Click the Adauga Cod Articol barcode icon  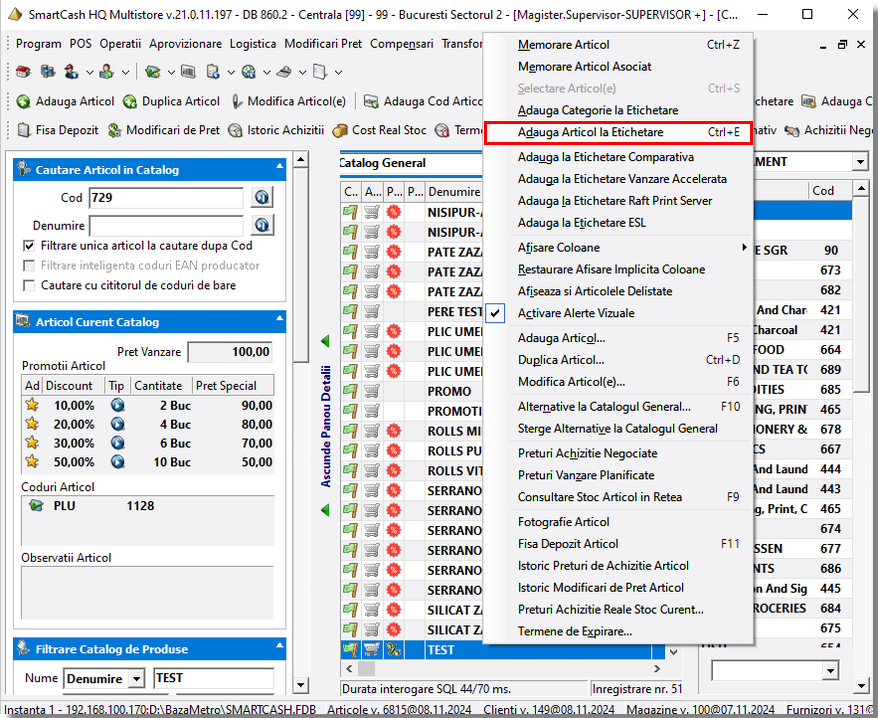(371, 101)
